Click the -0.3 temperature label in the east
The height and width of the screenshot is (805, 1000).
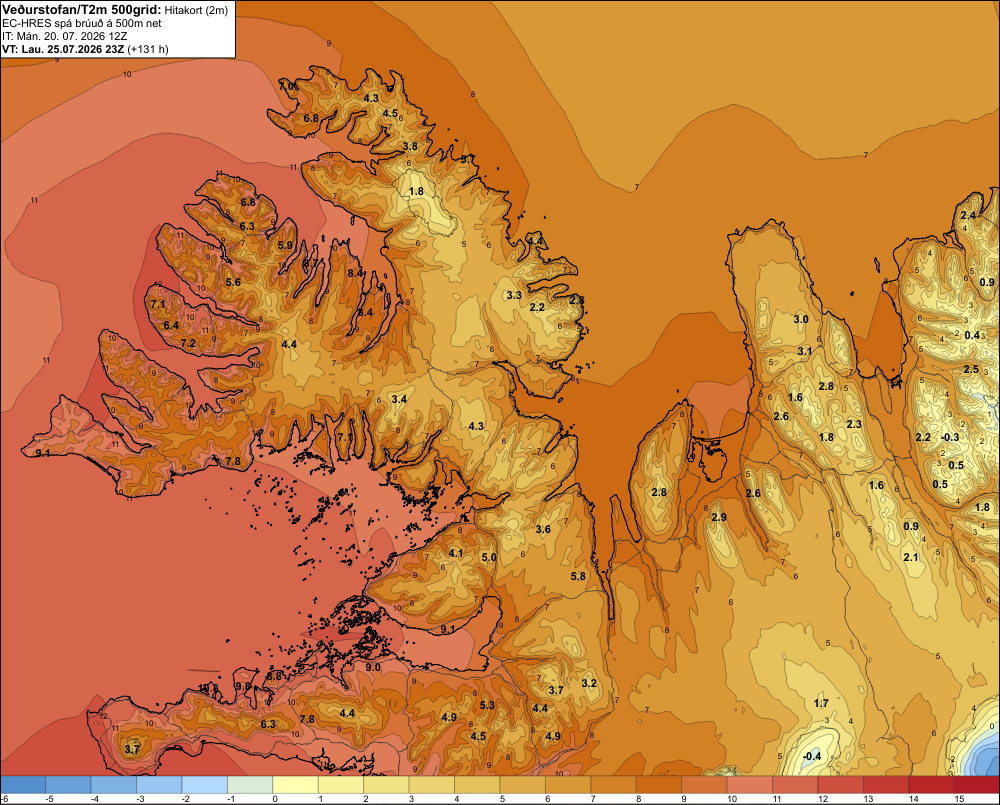(x=950, y=437)
